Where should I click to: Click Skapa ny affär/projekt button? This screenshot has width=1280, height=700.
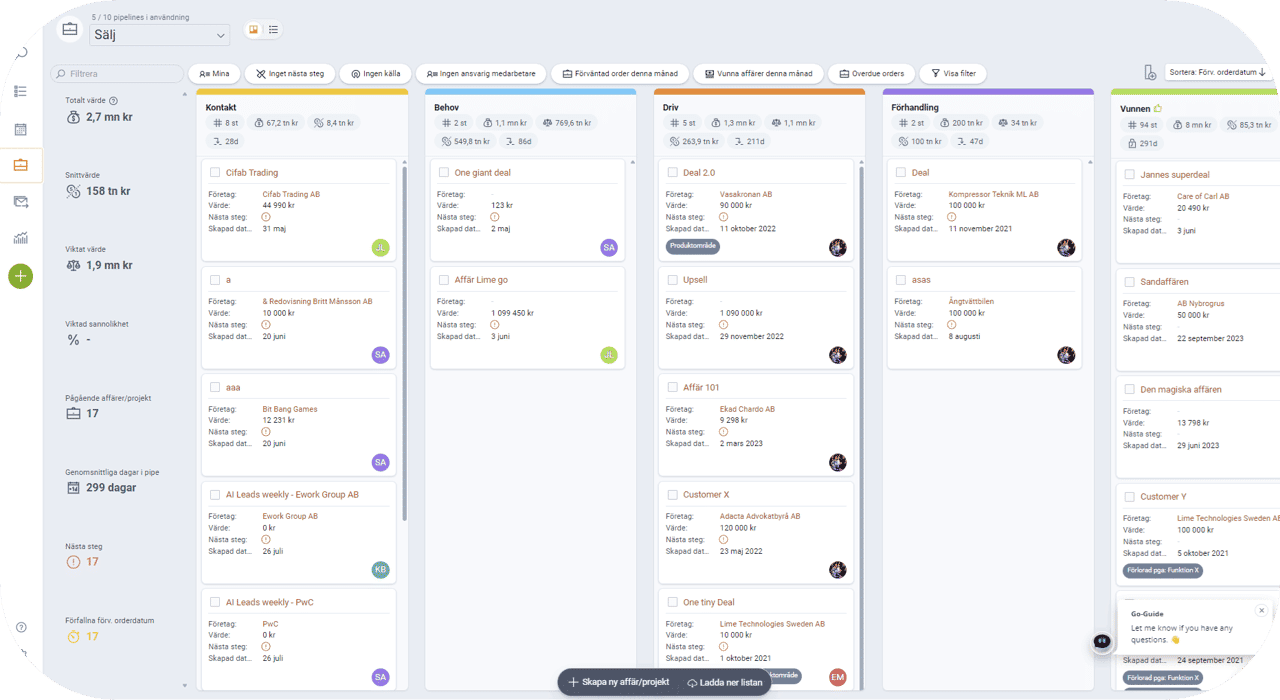[618, 682]
